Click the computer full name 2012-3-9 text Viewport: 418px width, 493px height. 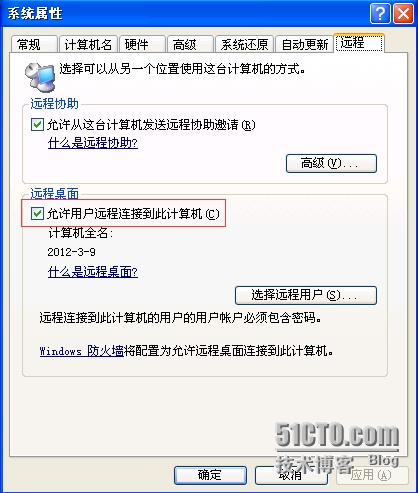[71, 252]
